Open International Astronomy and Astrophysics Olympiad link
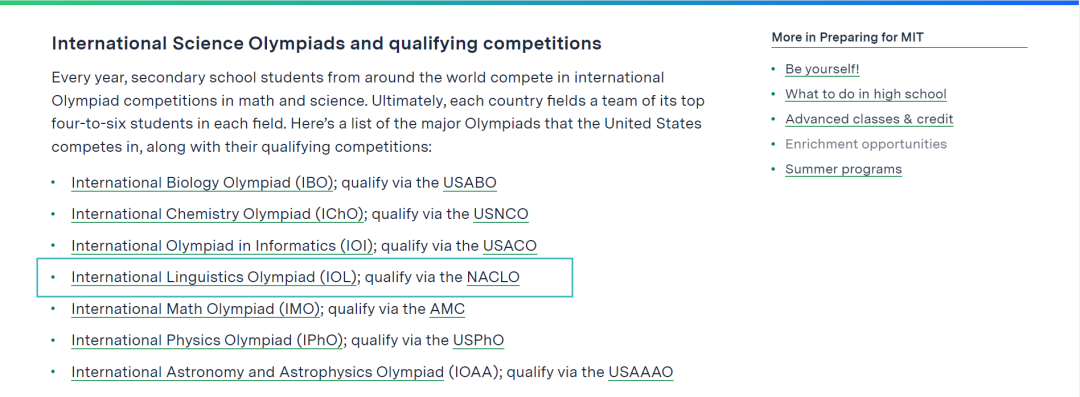Viewport: 1080px width, 397px height. (x=258, y=372)
